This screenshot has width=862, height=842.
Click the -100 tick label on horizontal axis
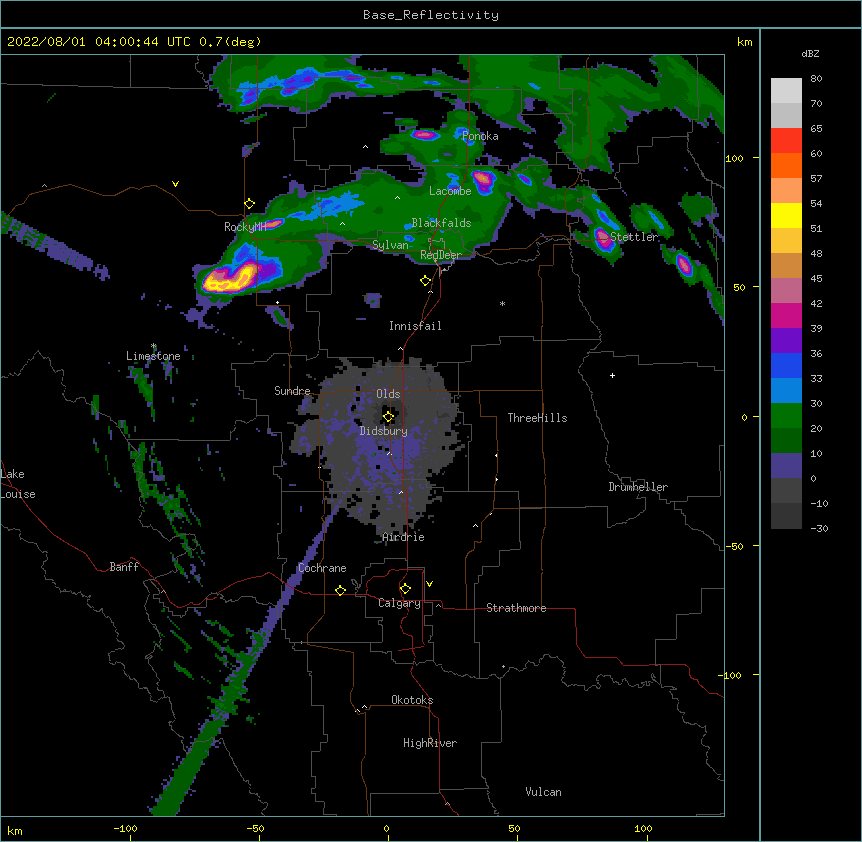point(125,828)
